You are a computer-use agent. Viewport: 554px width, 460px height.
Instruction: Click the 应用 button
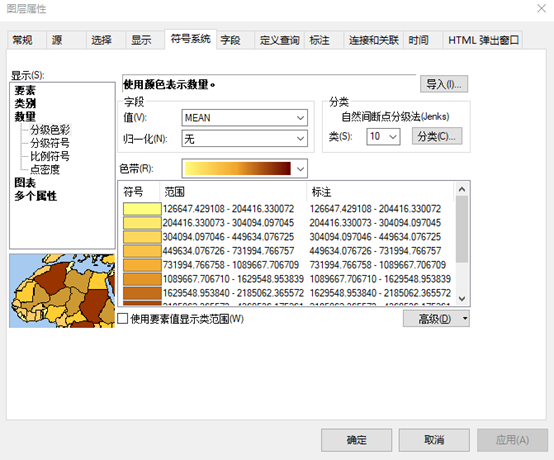512,440
